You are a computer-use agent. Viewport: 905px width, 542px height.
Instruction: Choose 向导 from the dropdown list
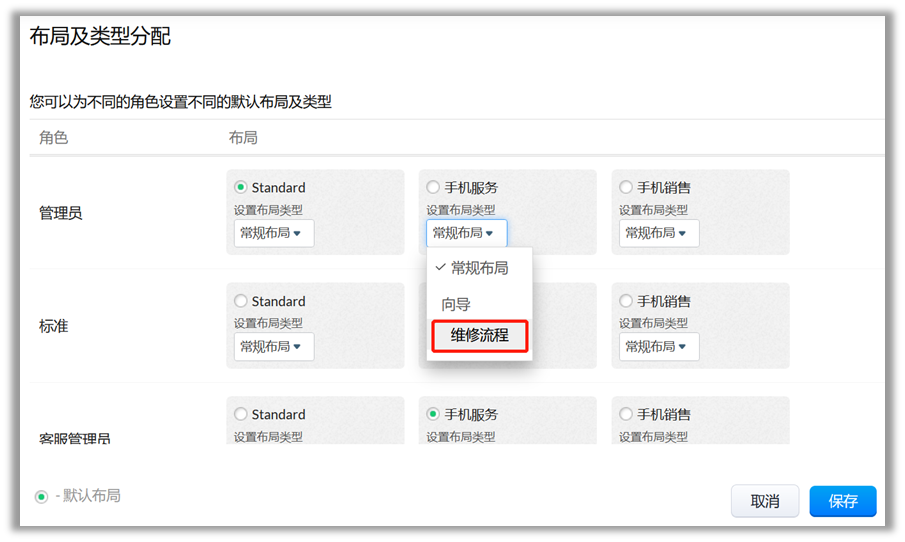coord(456,304)
